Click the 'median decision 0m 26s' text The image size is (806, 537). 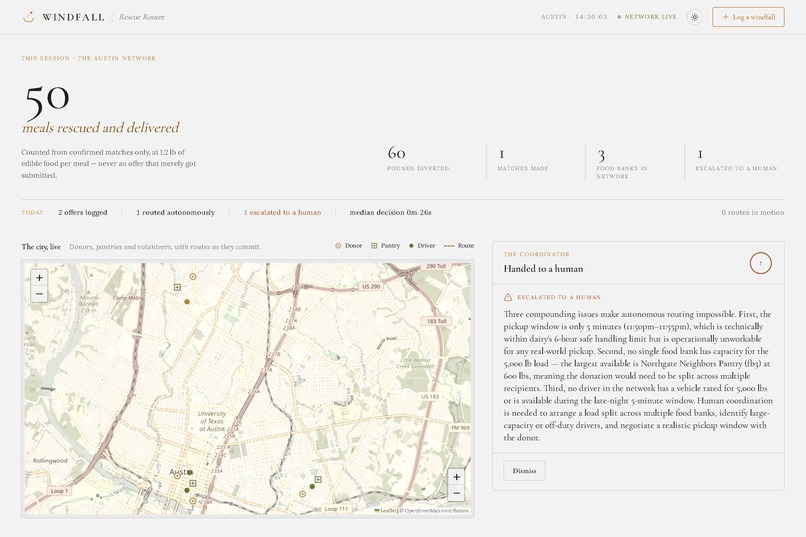[391, 212]
